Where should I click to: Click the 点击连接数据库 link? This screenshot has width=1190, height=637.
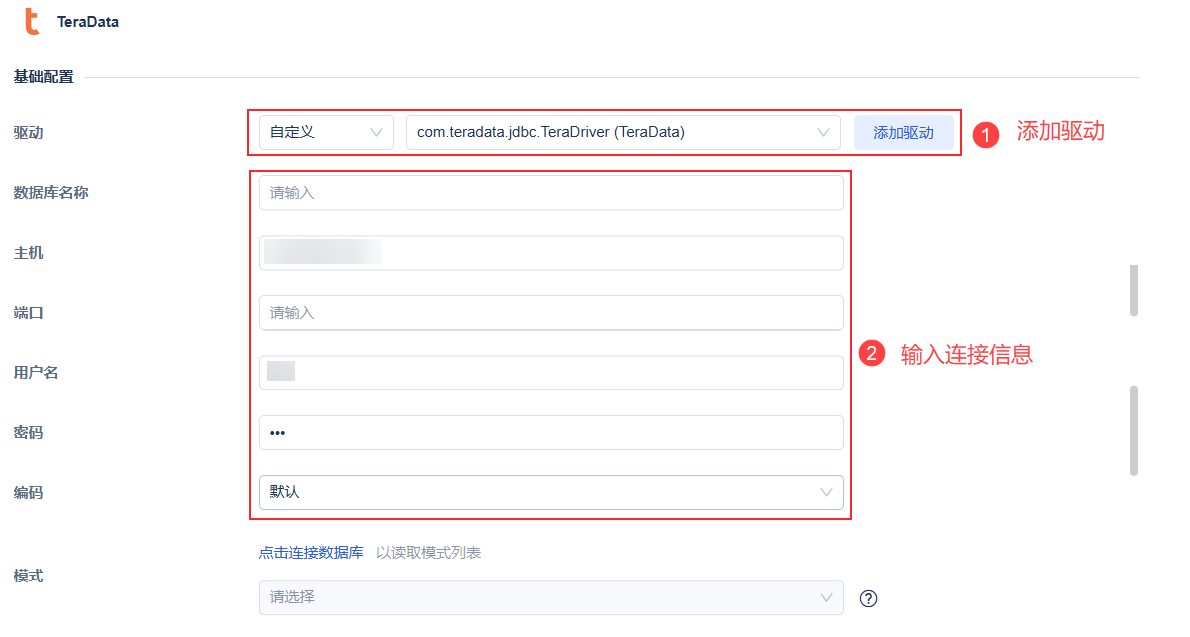click(x=311, y=553)
